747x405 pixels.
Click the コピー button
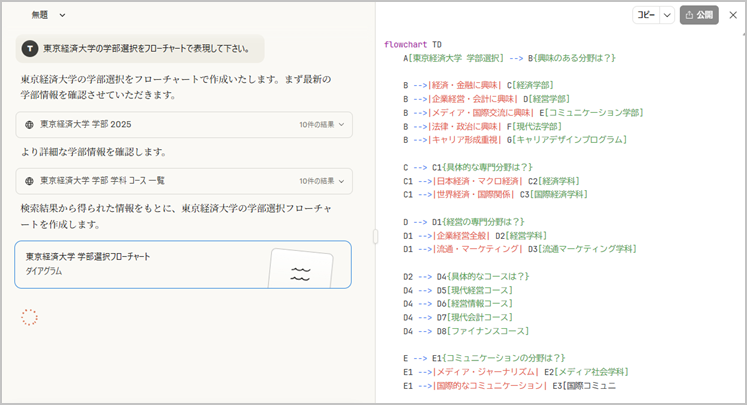(646, 15)
